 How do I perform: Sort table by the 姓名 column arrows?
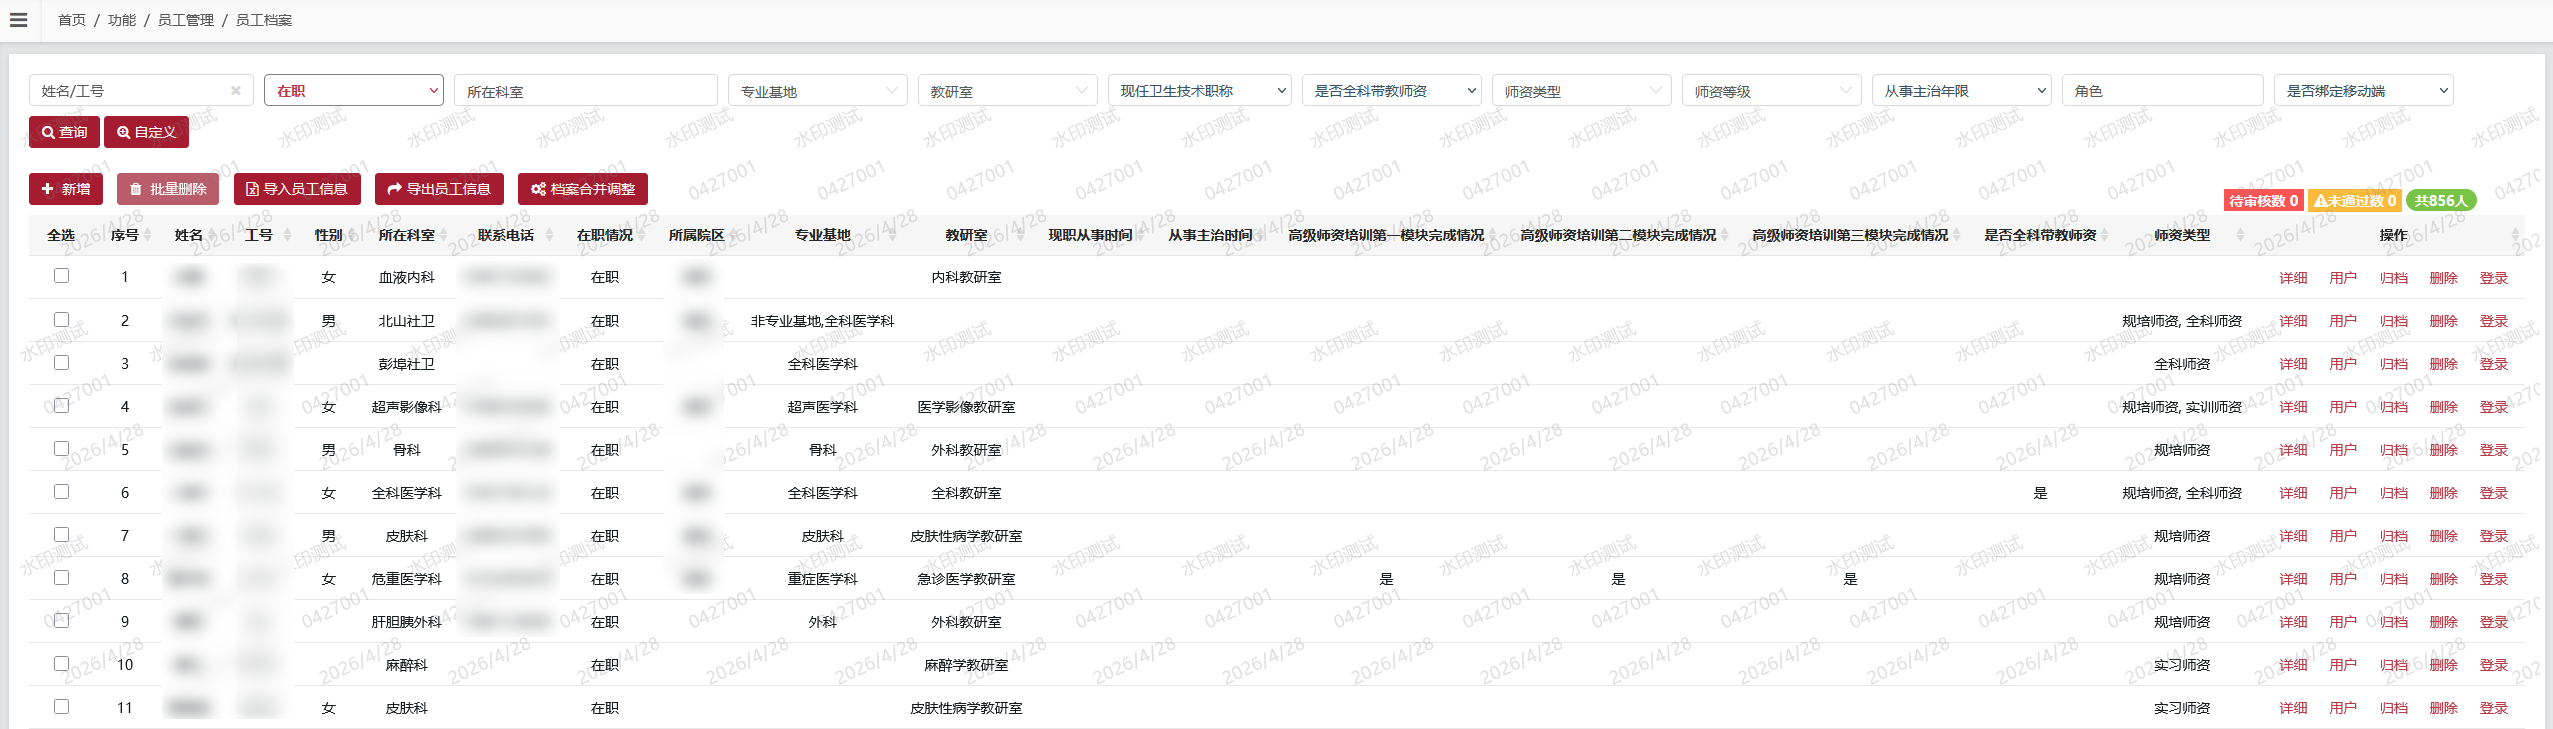212,236
